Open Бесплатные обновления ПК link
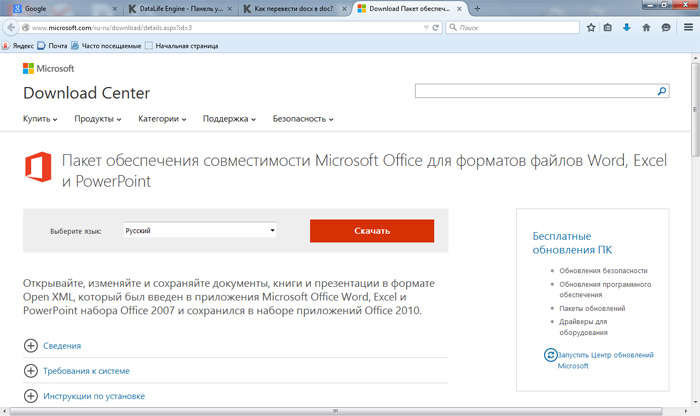Image resolution: width=700 pixels, height=416 pixels. click(x=572, y=243)
